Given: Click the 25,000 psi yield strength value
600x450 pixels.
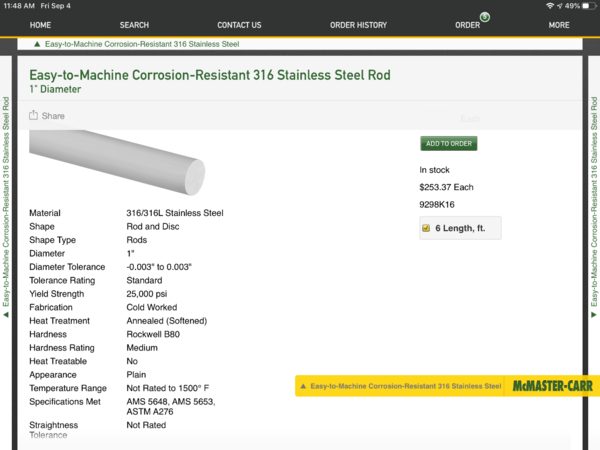Looking at the screenshot, I should pos(147,294).
